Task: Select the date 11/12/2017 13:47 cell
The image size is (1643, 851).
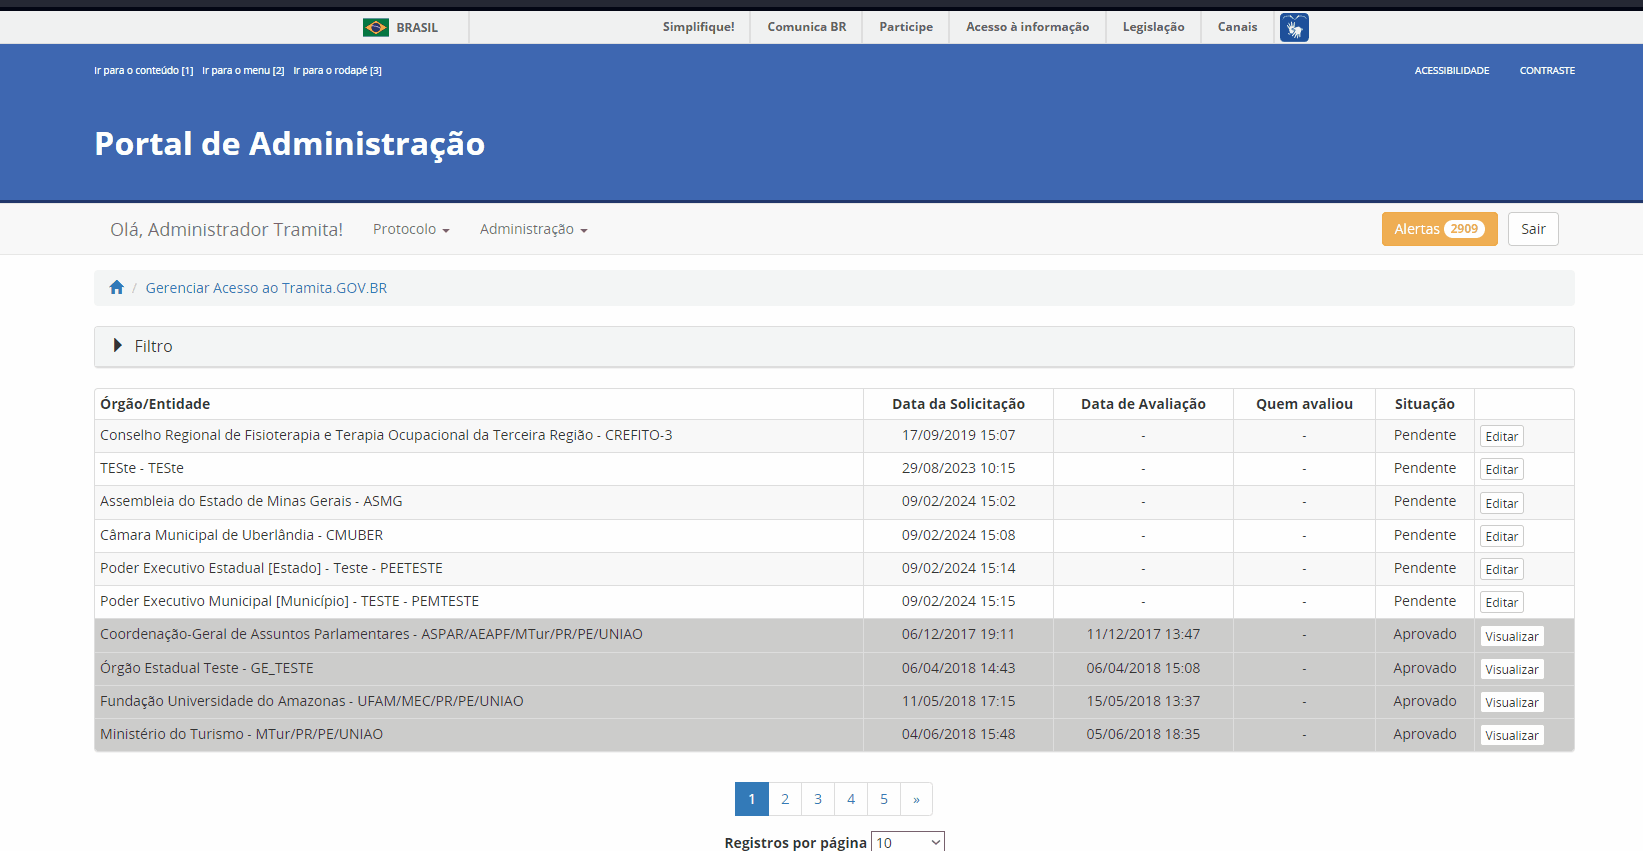Action: (1143, 634)
